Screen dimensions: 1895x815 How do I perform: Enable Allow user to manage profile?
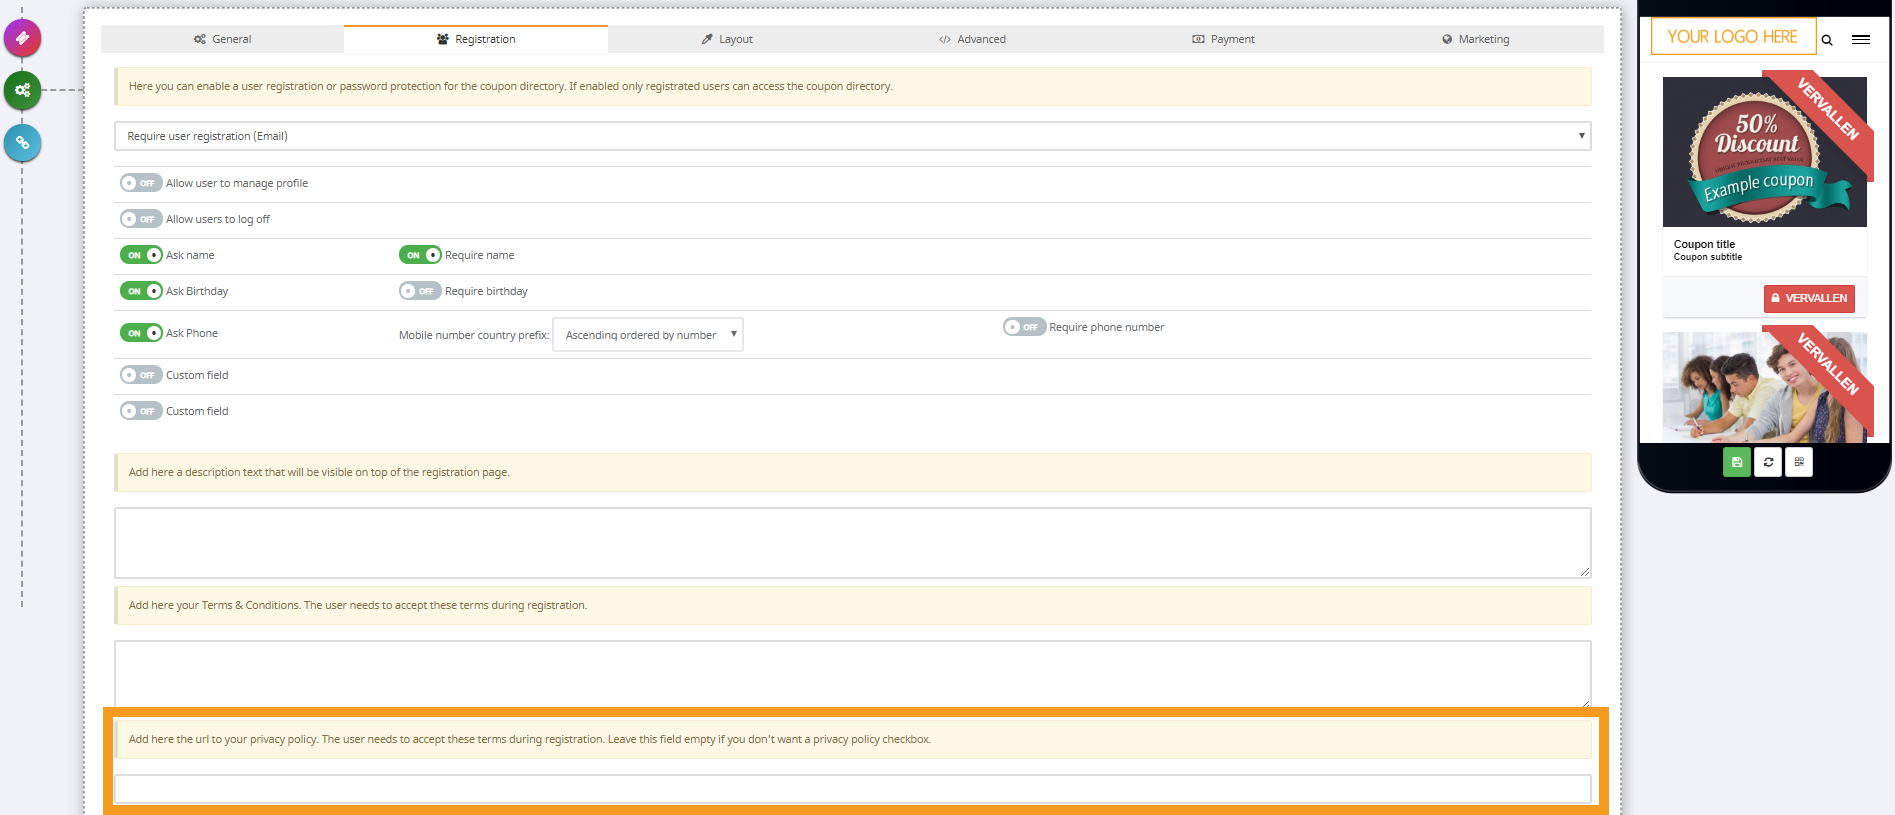pos(140,183)
